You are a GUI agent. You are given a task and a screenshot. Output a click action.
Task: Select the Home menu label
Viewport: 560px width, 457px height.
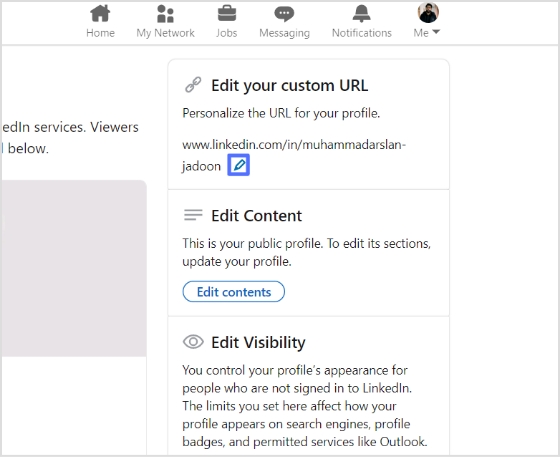coord(100,33)
